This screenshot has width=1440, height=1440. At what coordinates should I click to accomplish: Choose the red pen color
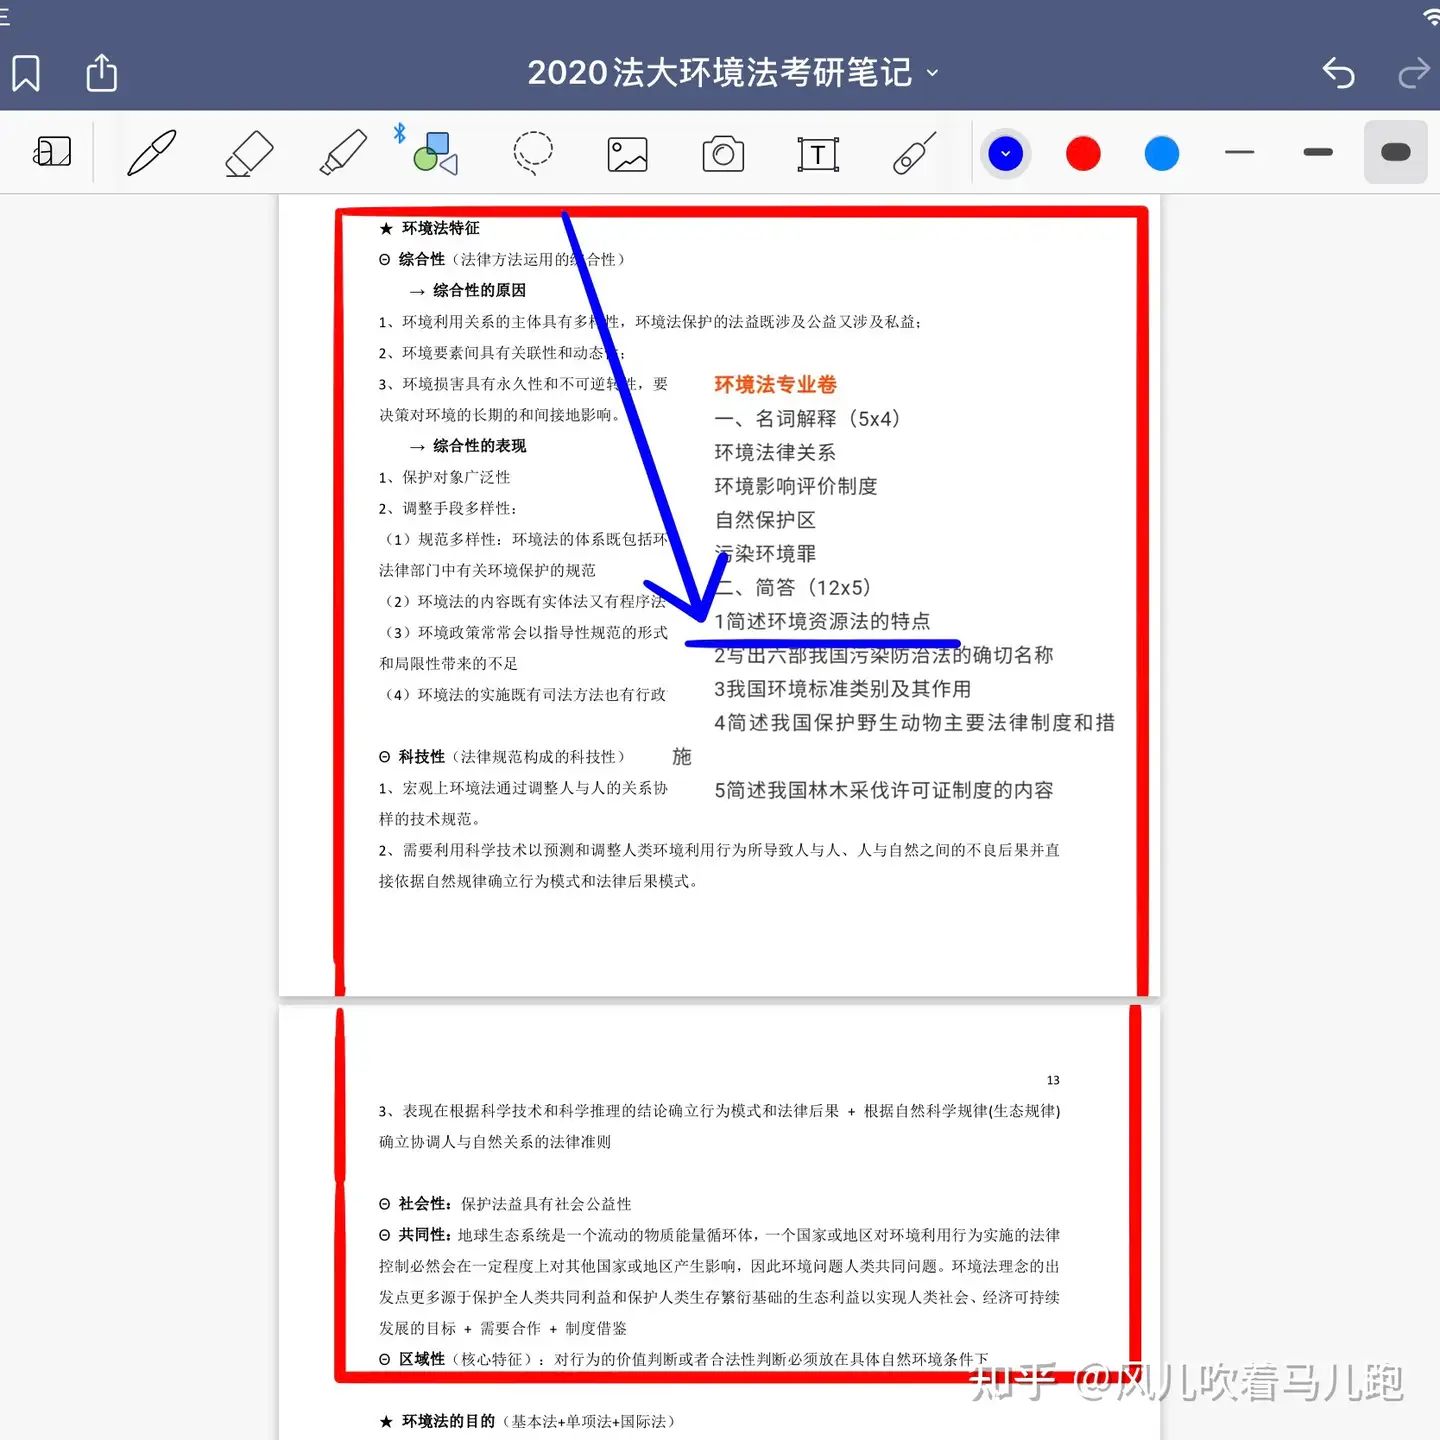point(1083,154)
